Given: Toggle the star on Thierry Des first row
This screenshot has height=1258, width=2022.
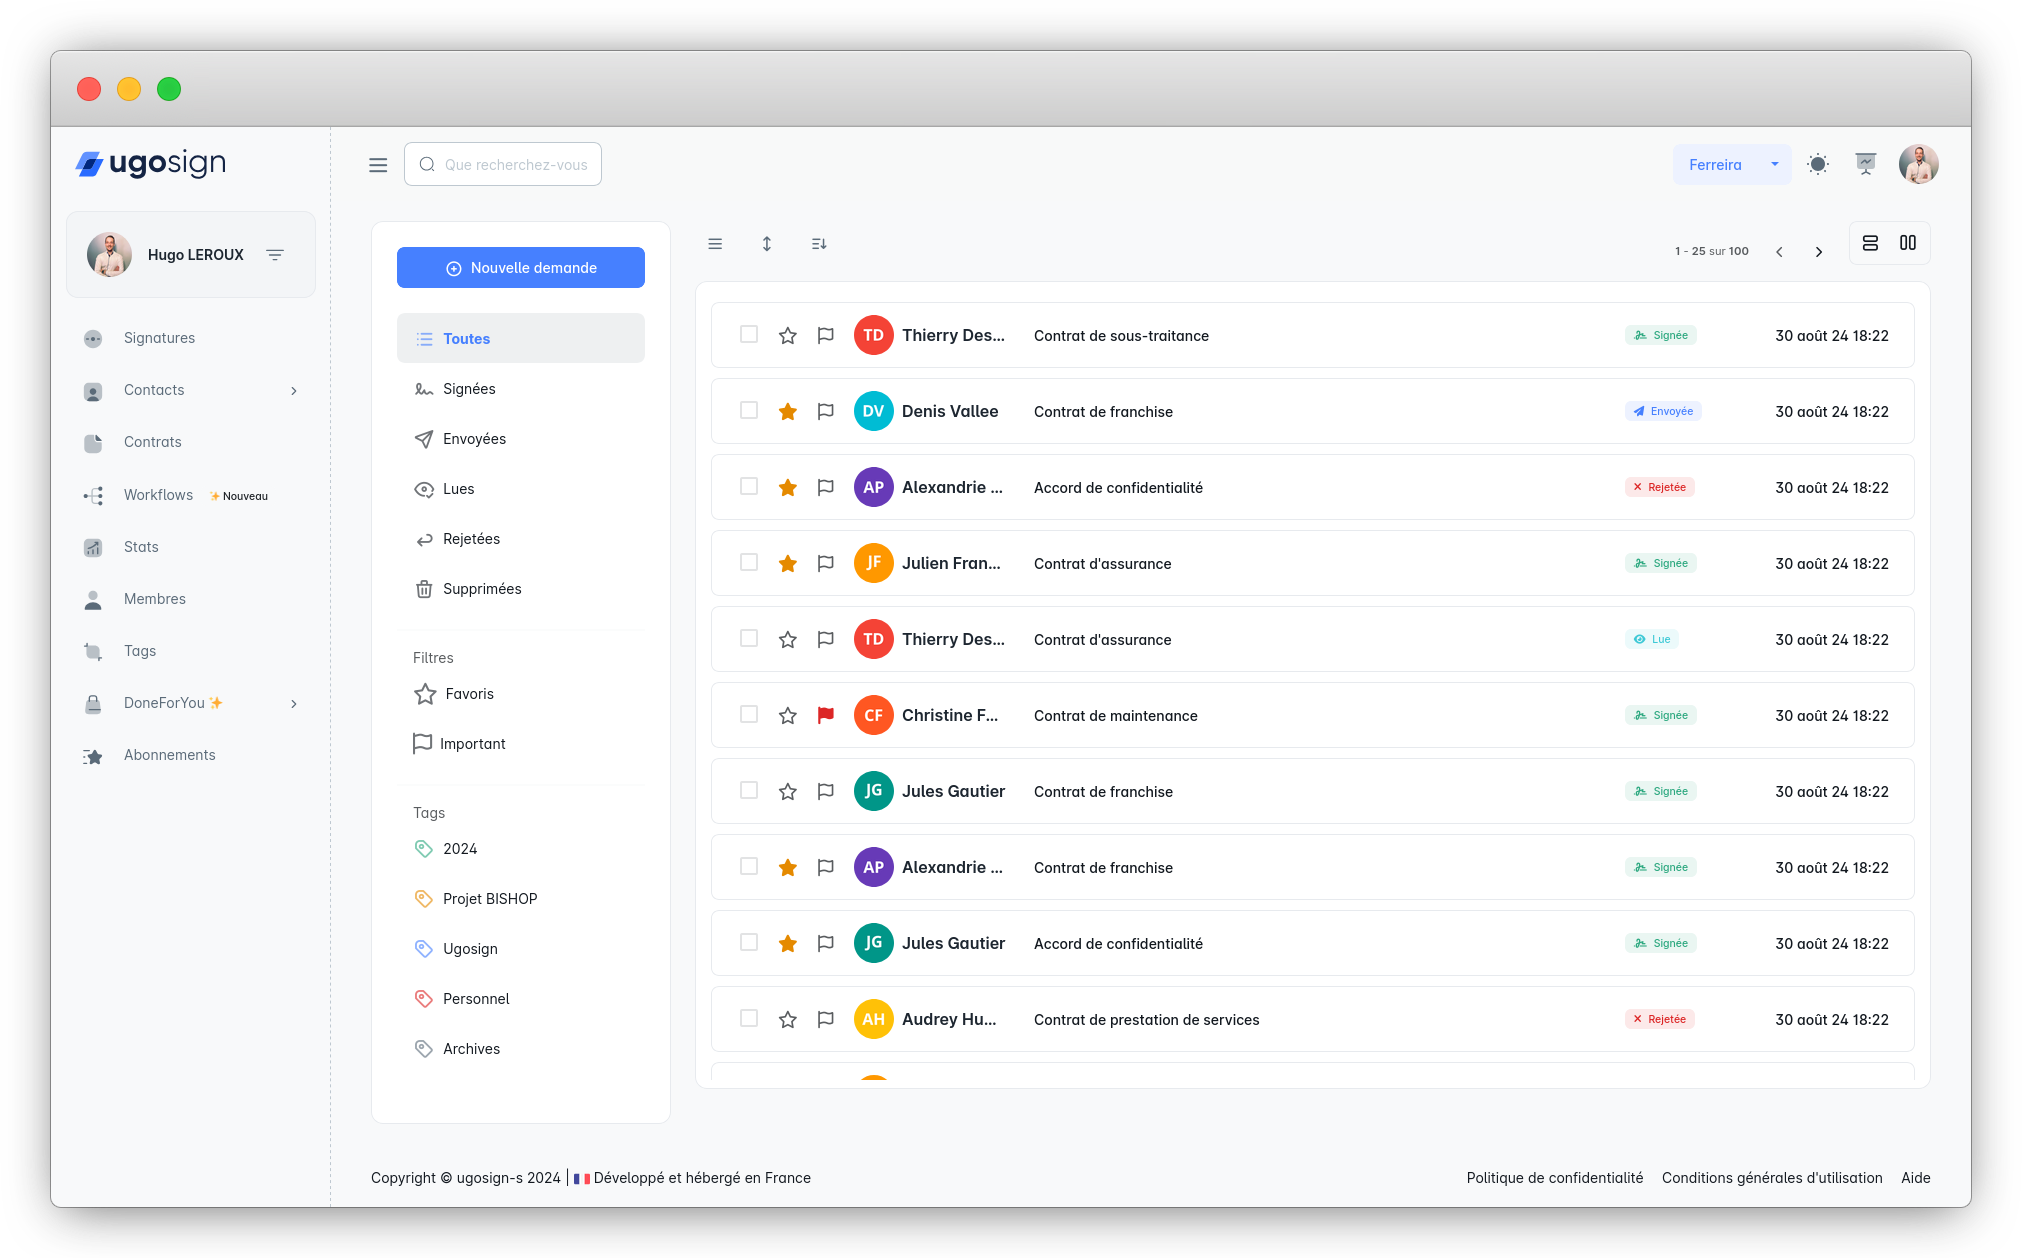Looking at the screenshot, I should [787, 335].
